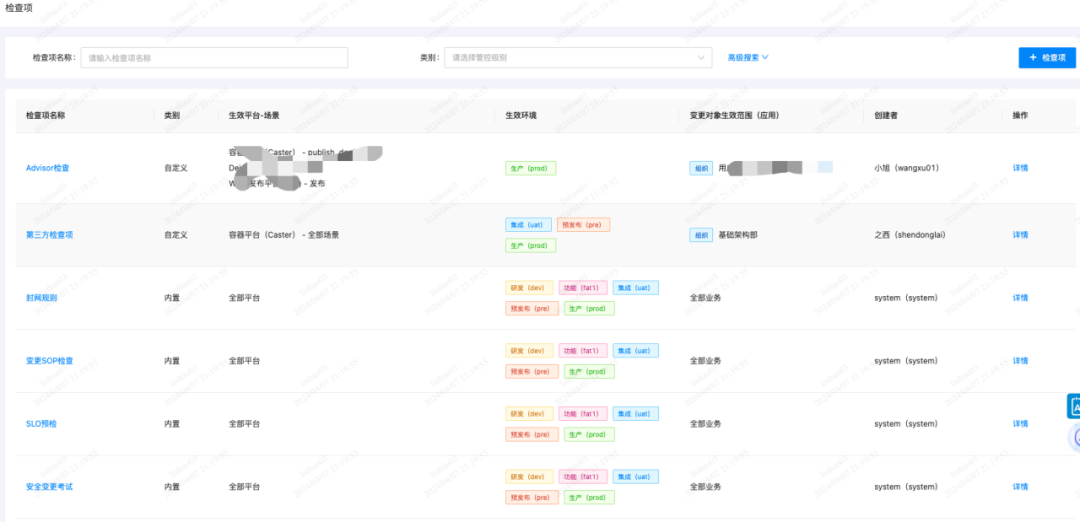The height and width of the screenshot is (522, 1080).
Task: Click the 检查项名称 search input field
Action: [214, 58]
